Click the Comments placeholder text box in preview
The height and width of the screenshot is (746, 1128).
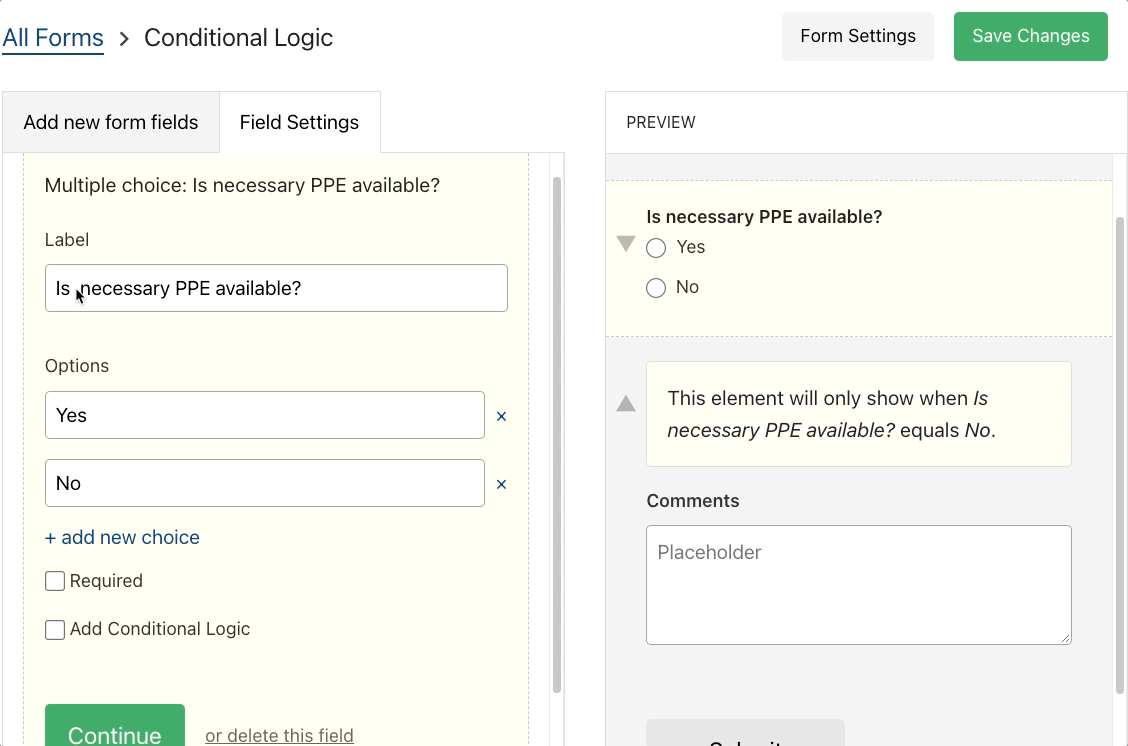tap(858, 584)
